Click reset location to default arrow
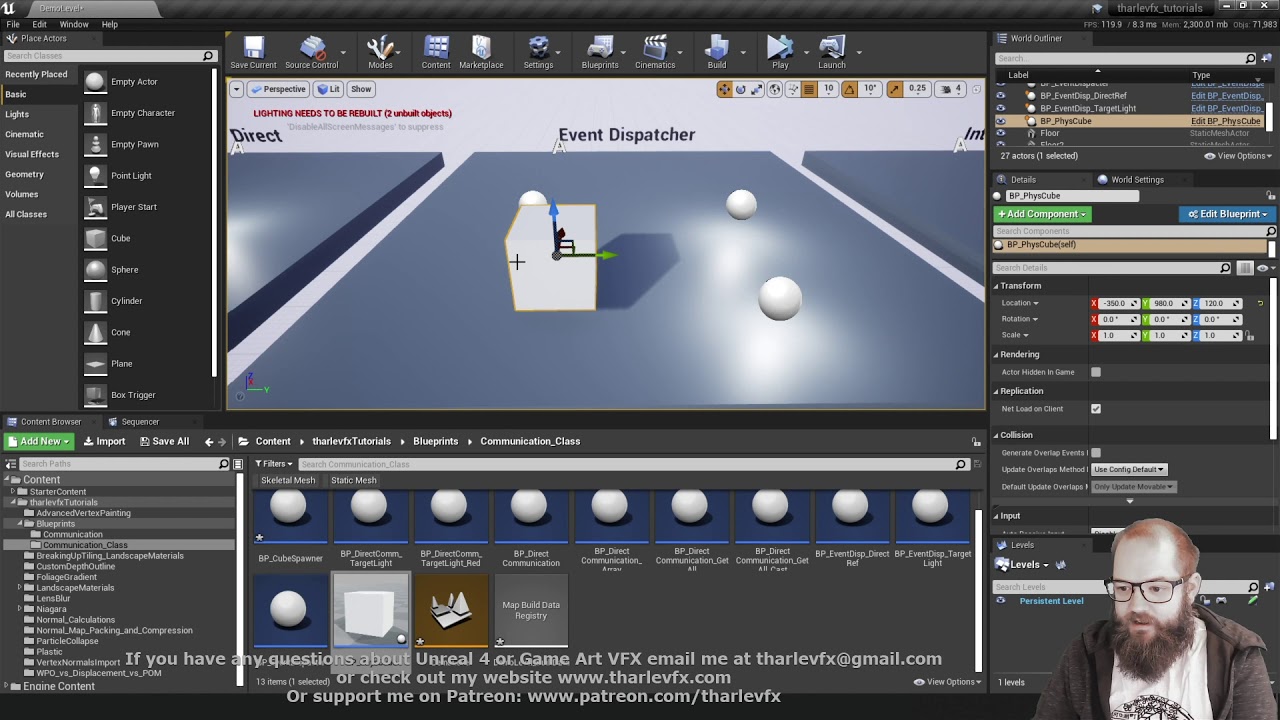Screen dimensions: 1280x720 point(1260,303)
